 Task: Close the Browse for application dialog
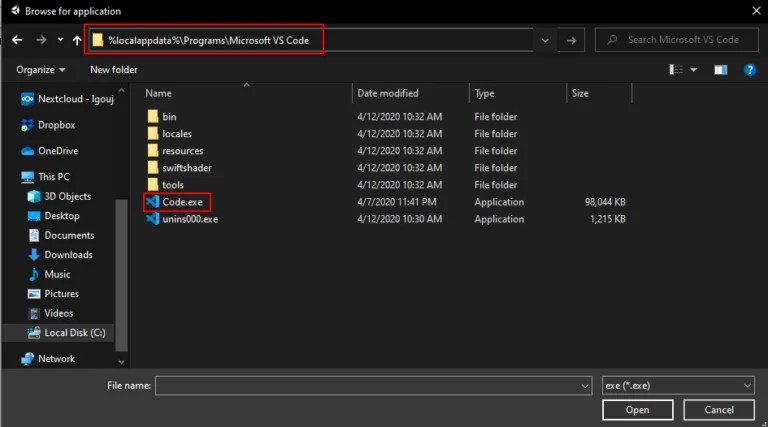756,11
